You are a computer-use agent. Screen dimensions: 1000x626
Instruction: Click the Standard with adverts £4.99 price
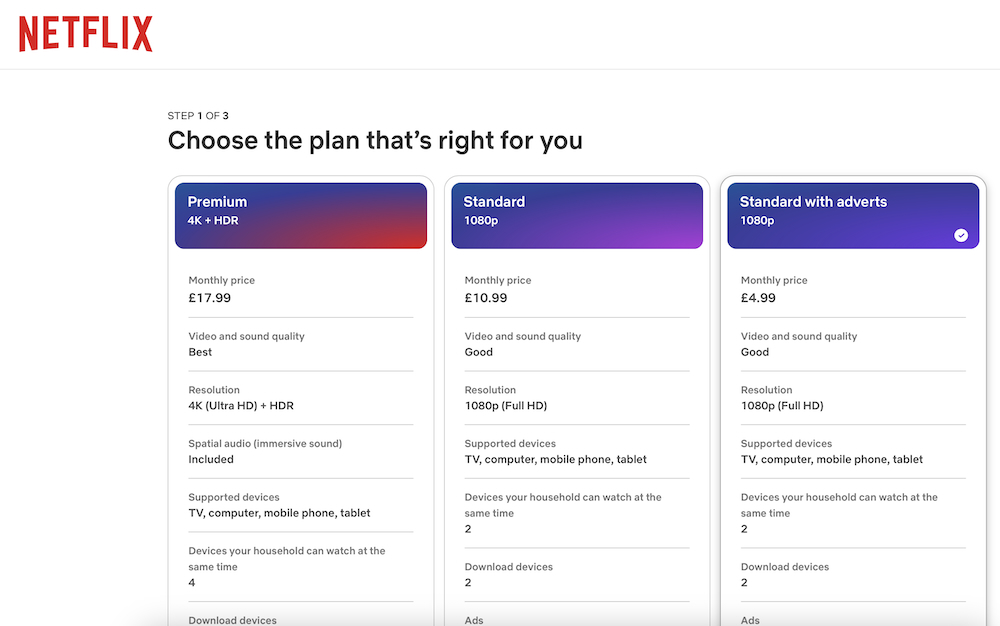point(758,297)
